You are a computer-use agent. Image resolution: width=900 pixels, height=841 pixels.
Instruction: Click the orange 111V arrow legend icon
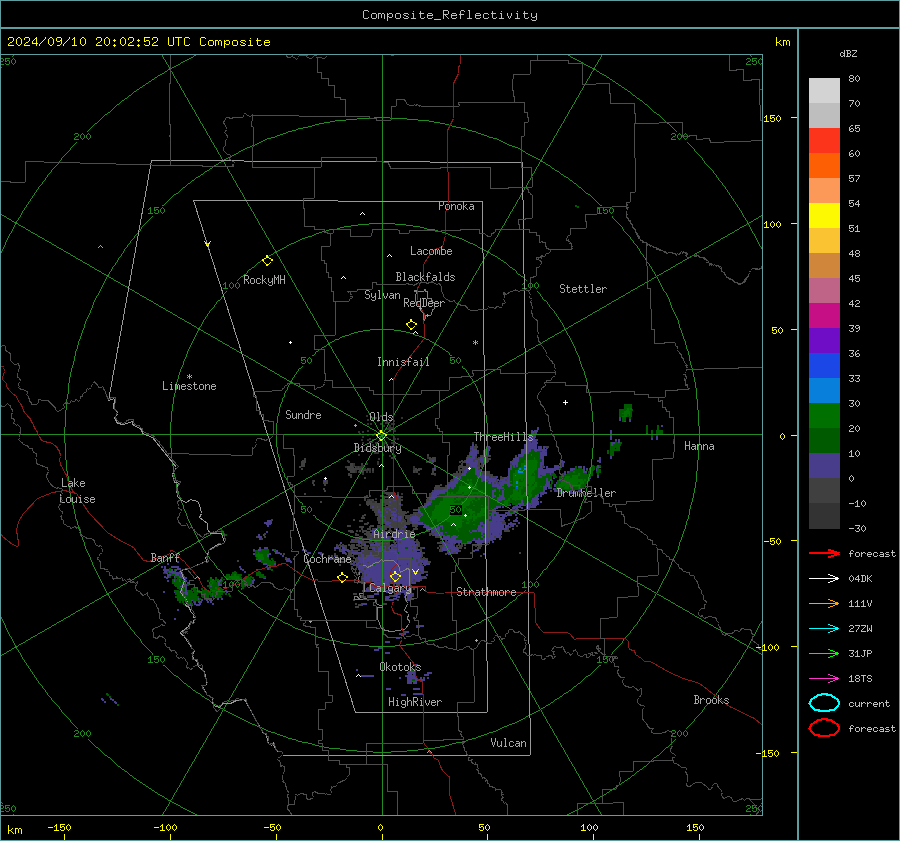tap(824, 603)
